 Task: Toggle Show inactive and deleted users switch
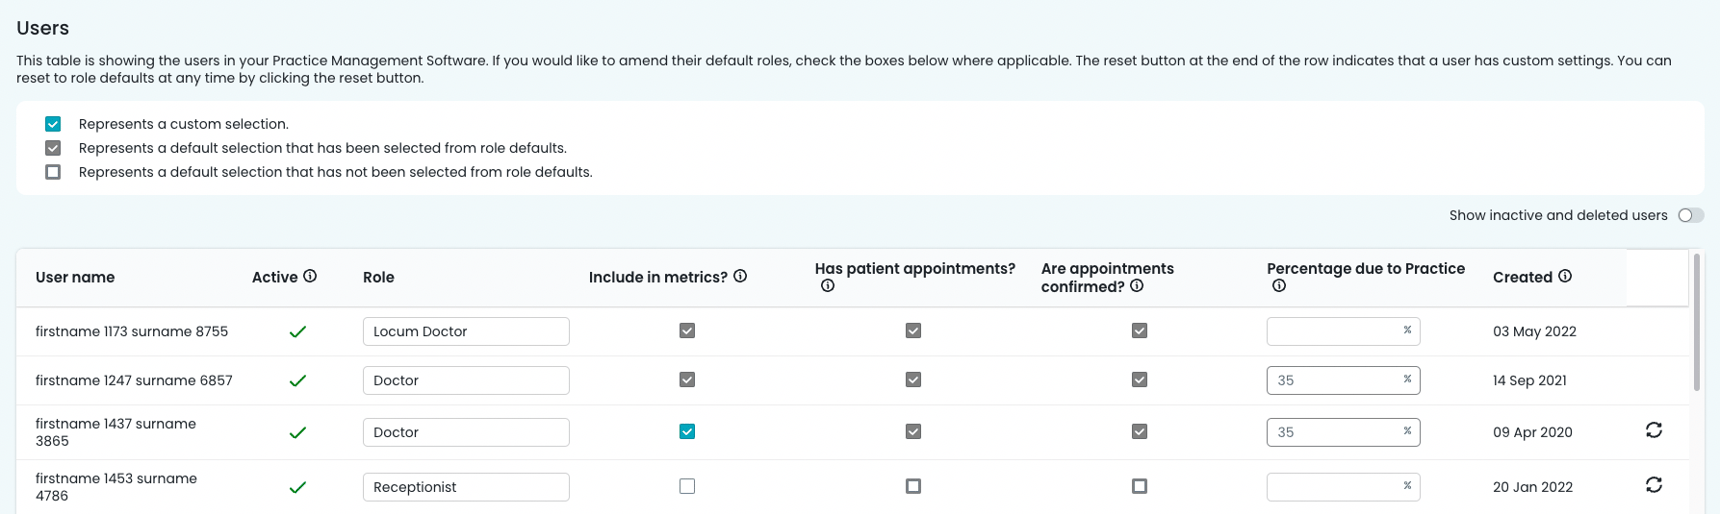(x=1690, y=215)
